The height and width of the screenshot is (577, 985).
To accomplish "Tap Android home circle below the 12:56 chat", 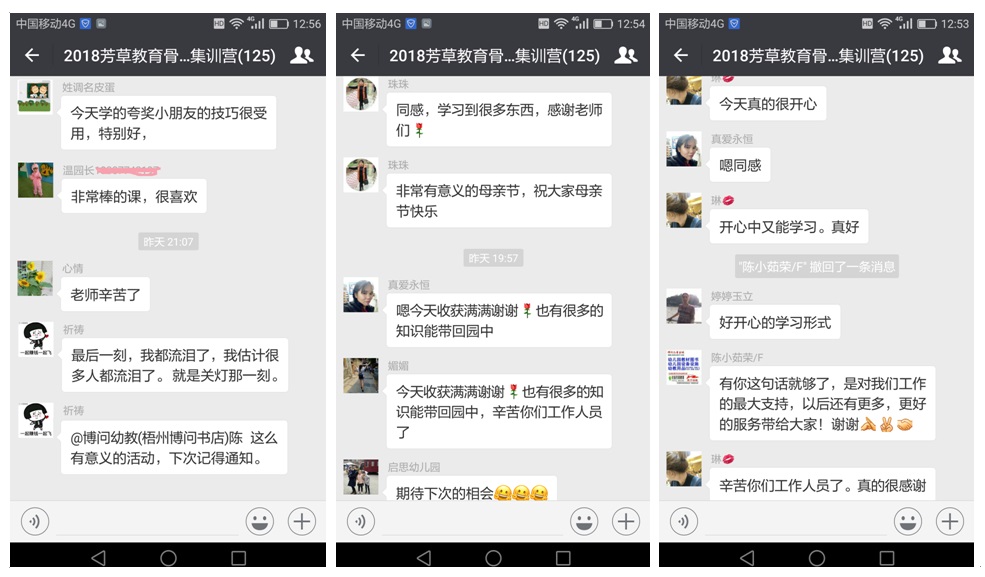I will 168,558.
